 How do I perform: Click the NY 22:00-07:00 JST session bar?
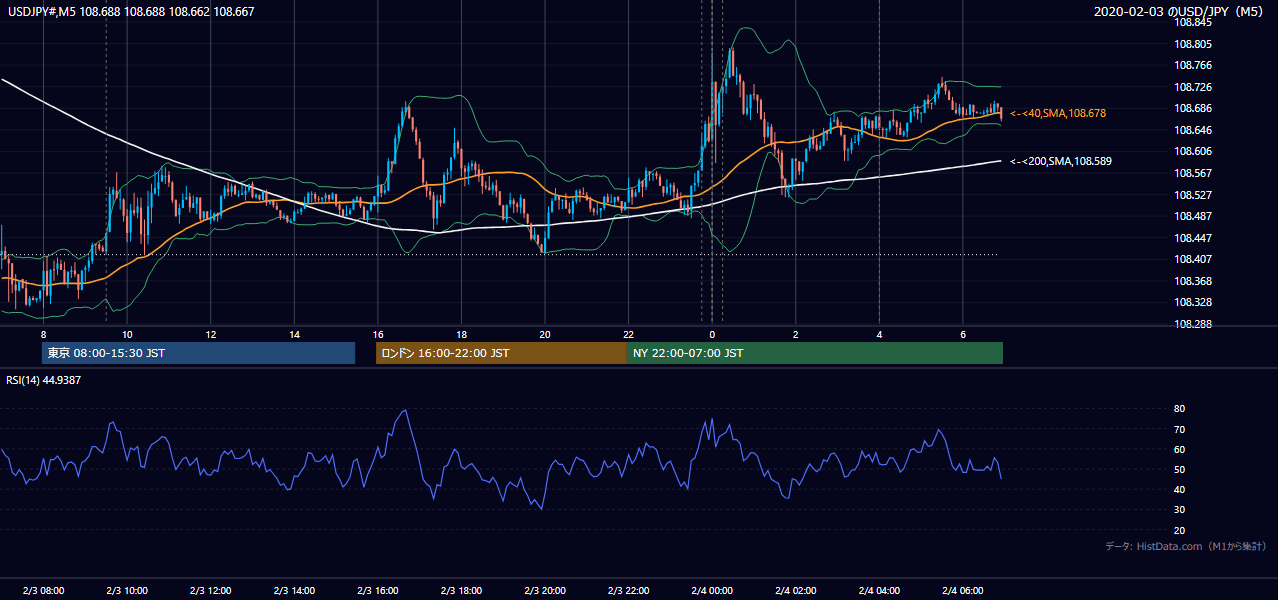click(x=815, y=353)
